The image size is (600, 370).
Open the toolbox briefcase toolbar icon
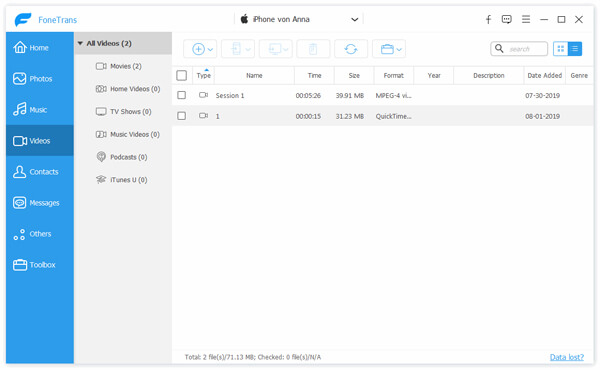tap(387, 49)
